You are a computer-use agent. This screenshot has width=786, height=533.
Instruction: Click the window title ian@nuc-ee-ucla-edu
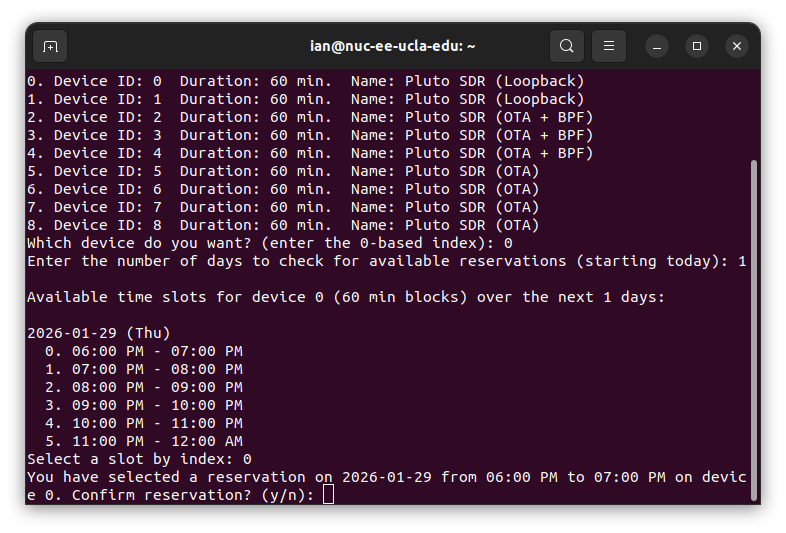[x=392, y=46]
